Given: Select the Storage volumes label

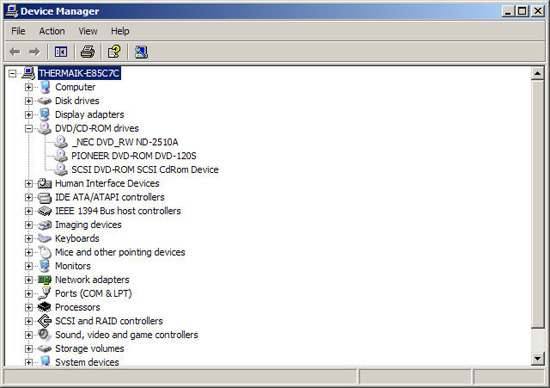Looking at the screenshot, I should [x=89, y=349].
